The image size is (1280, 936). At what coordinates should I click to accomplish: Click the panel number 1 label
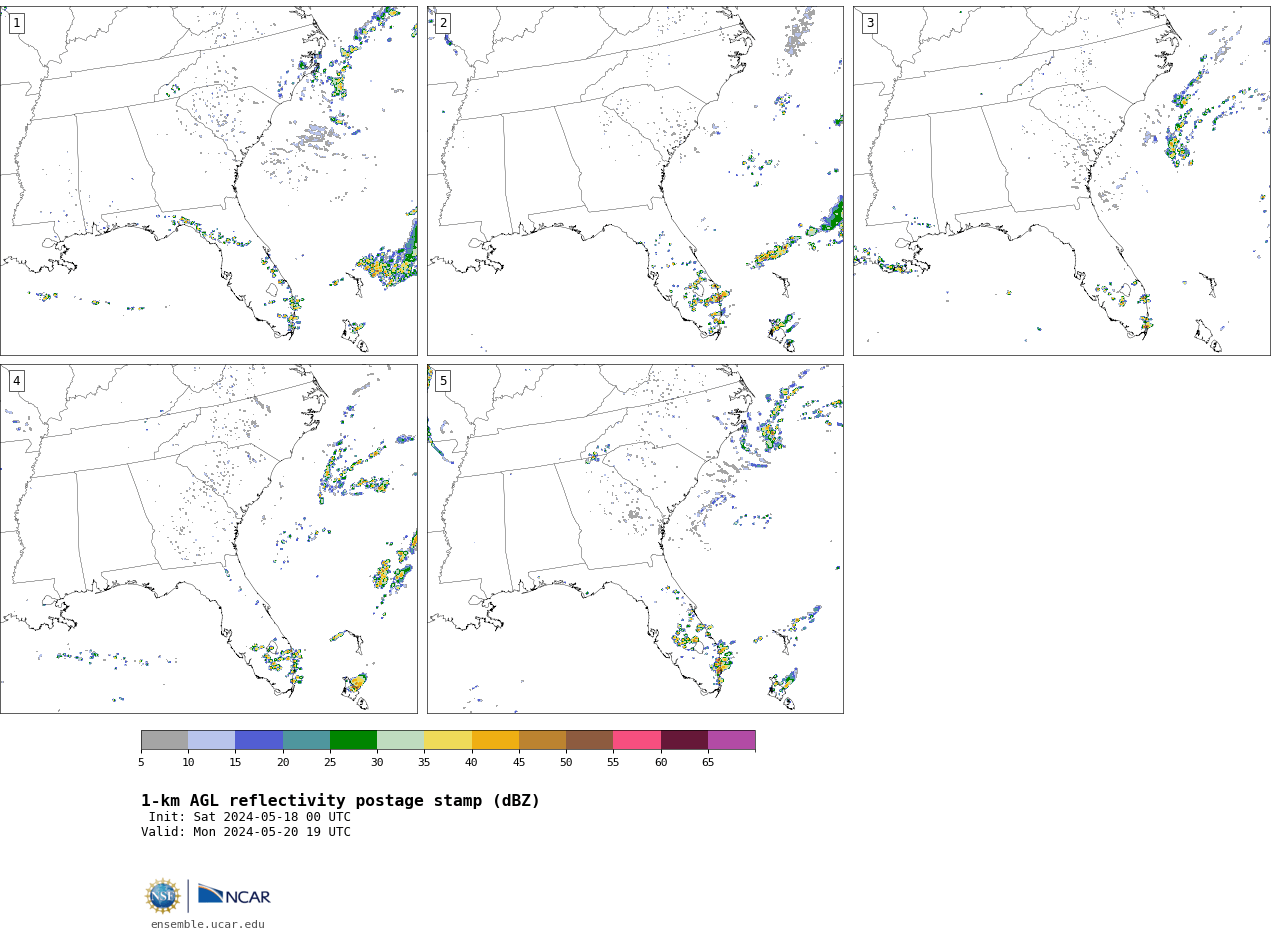coord(17,23)
